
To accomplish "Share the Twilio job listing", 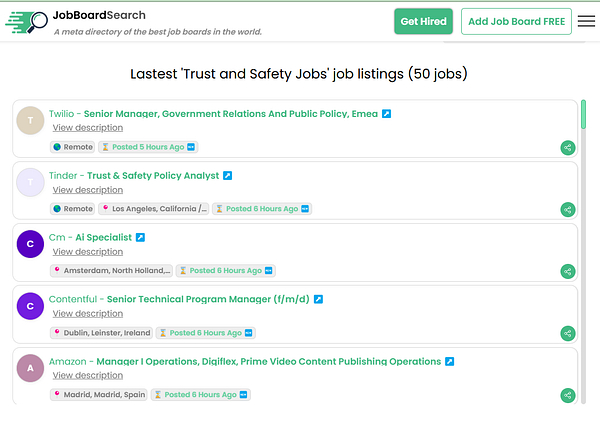I will click(568, 148).
